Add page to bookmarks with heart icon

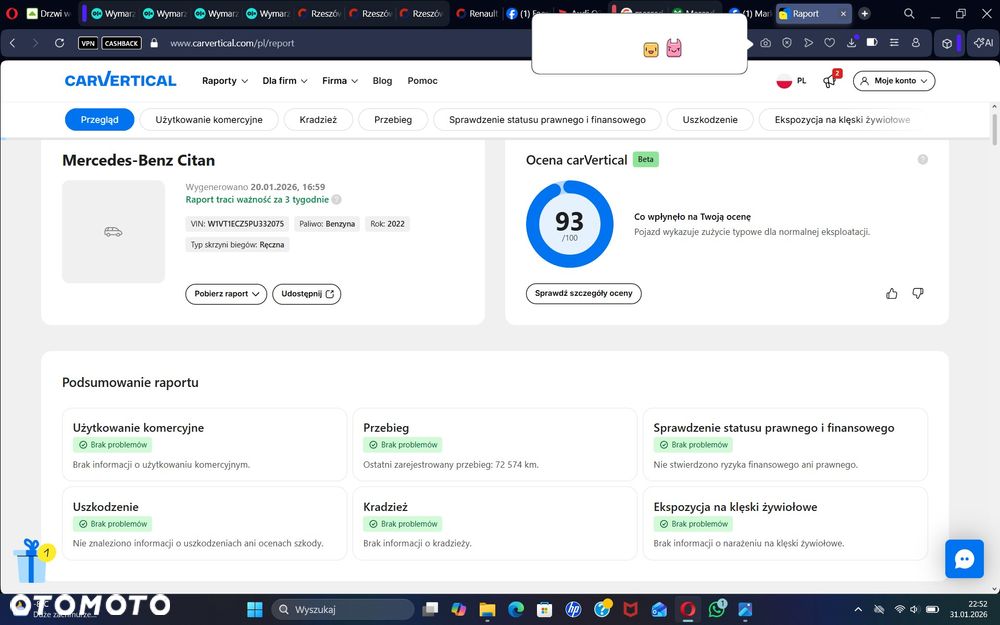pos(829,43)
